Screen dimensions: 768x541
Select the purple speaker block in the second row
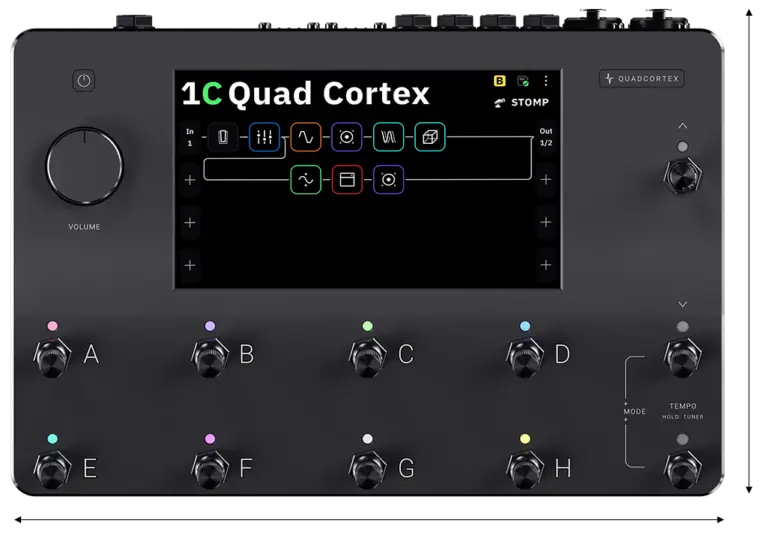click(388, 180)
